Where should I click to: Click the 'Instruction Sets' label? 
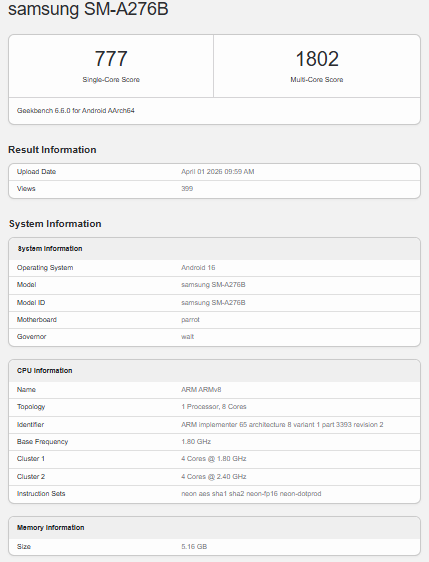coord(41,494)
